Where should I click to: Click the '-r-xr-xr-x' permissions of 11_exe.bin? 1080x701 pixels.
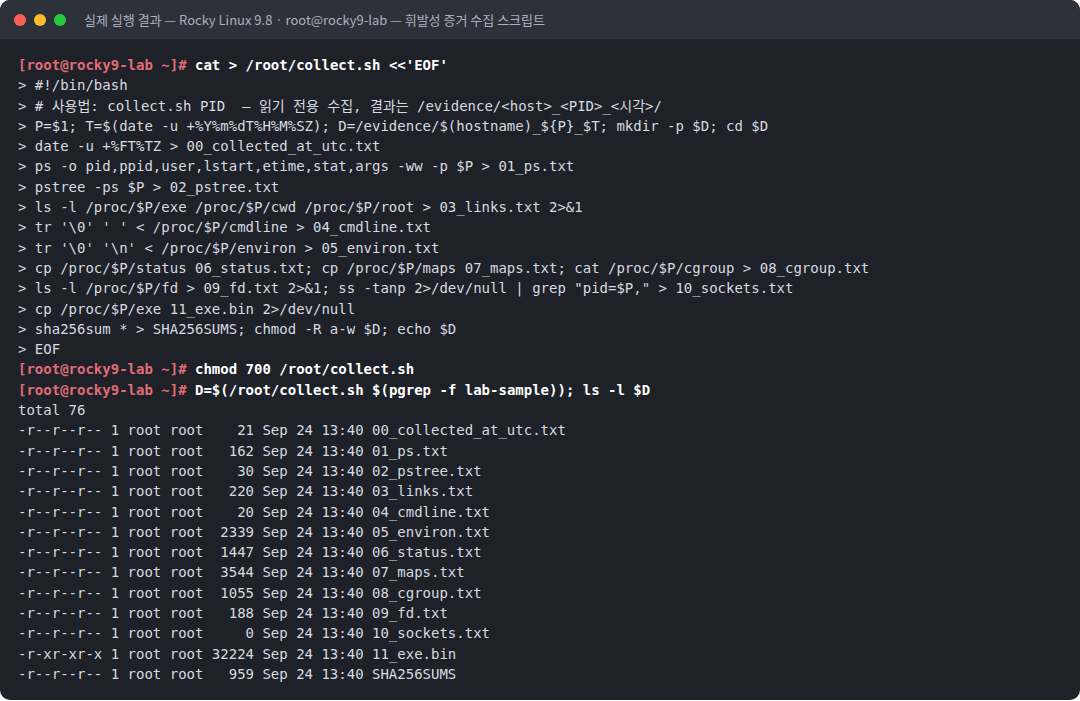[x=60, y=654]
